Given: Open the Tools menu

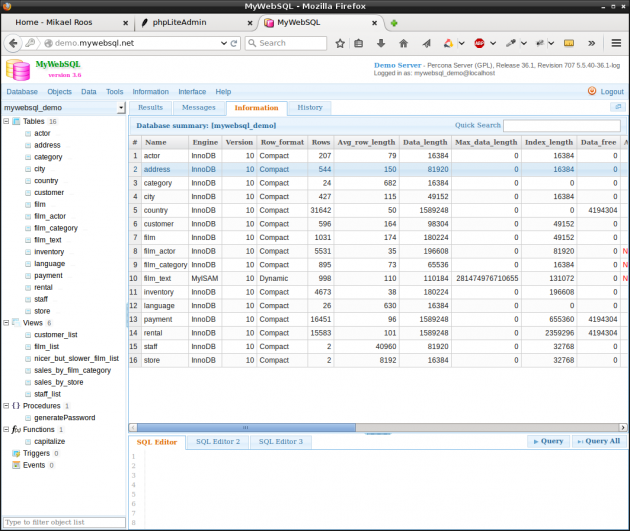Looking at the screenshot, I should click(115, 92).
